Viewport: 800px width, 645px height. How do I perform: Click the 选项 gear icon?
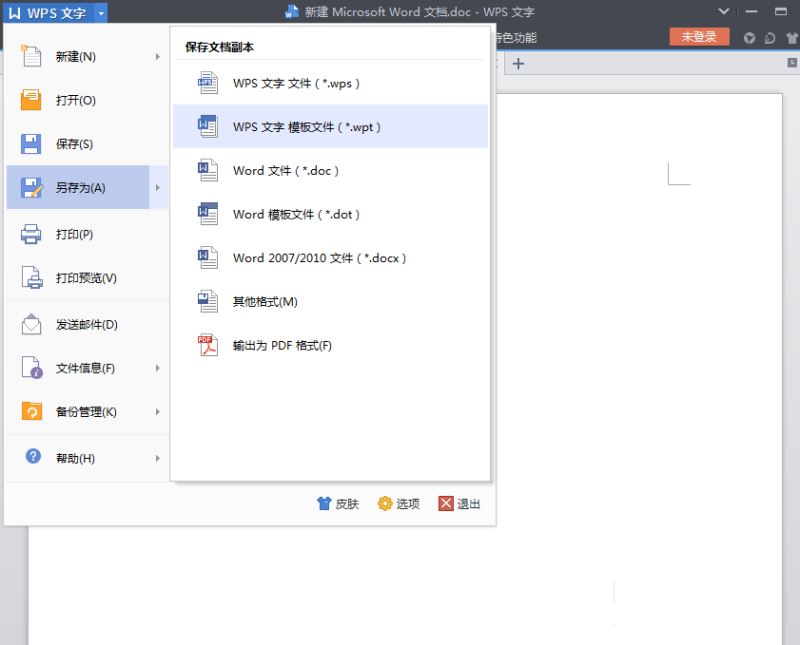pos(385,504)
